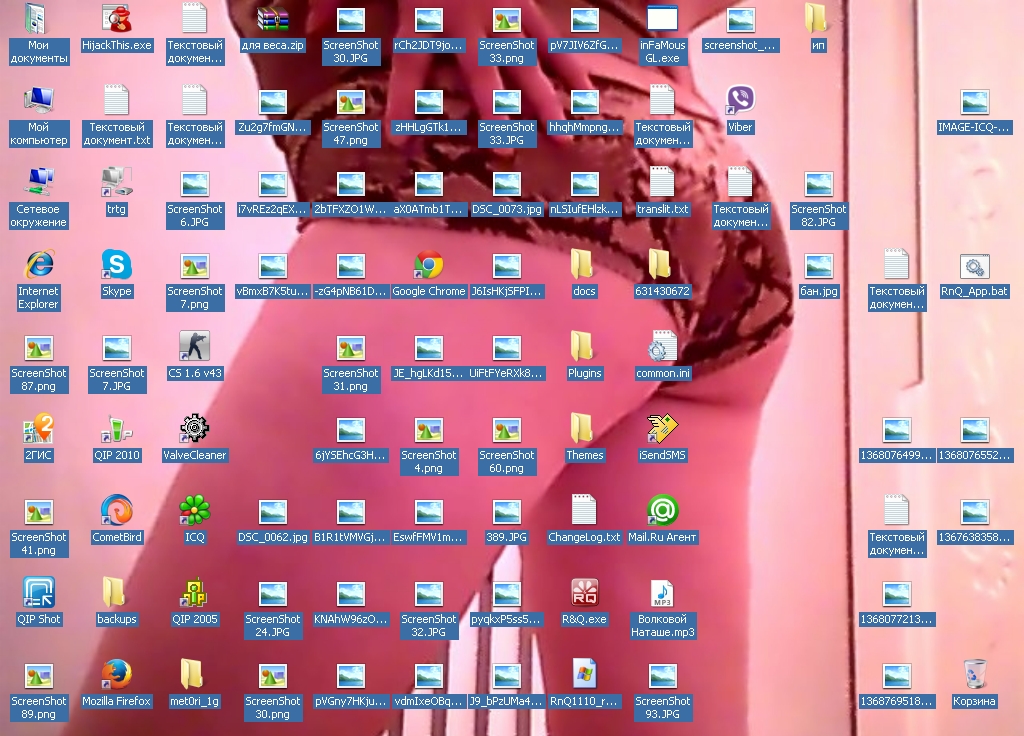The image size is (1024, 736).
Task: Open DSC_0073.jpg image file
Action: pos(507,183)
